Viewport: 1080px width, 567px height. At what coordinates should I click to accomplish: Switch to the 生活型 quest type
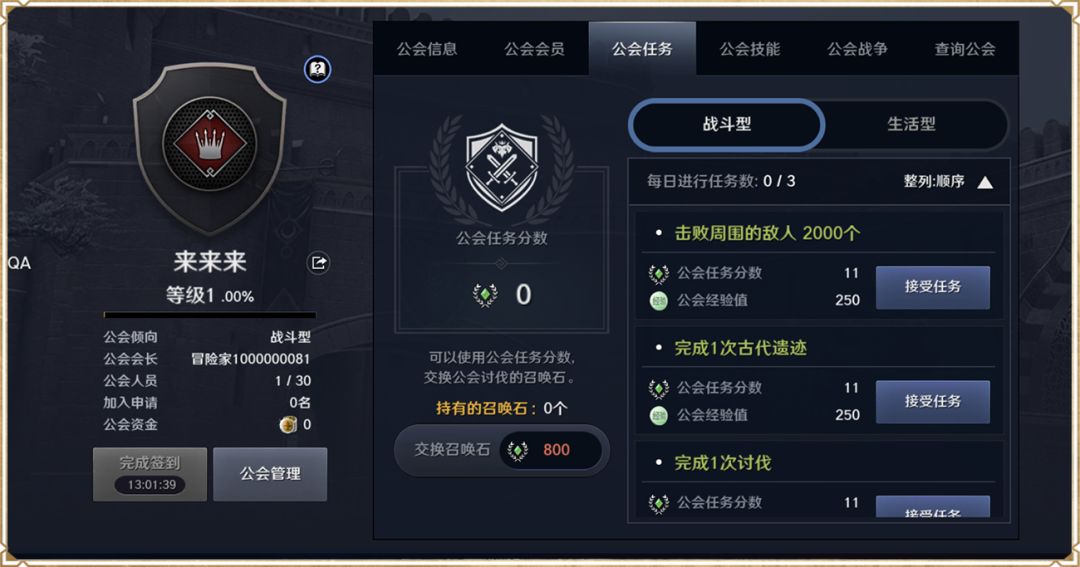(911, 125)
